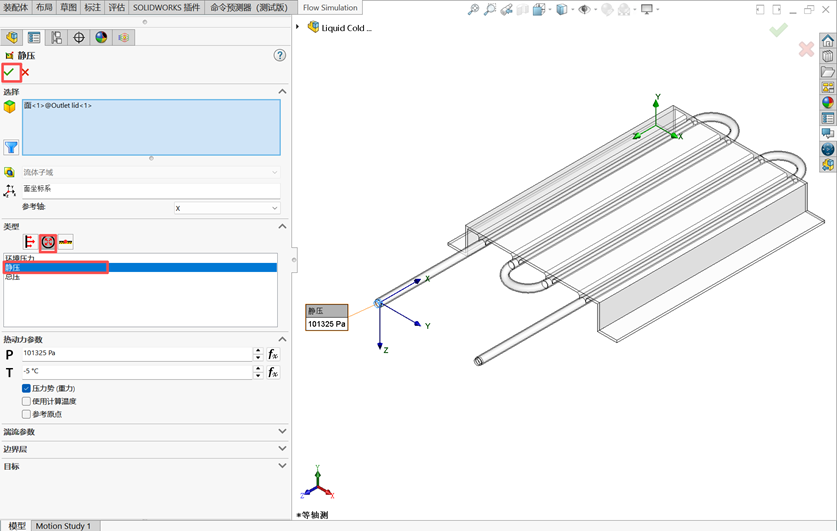Open the SOLIDWORKS 插件 tab
Image resolution: width=837 pixels, height=531 pixels.
[167, 7]
